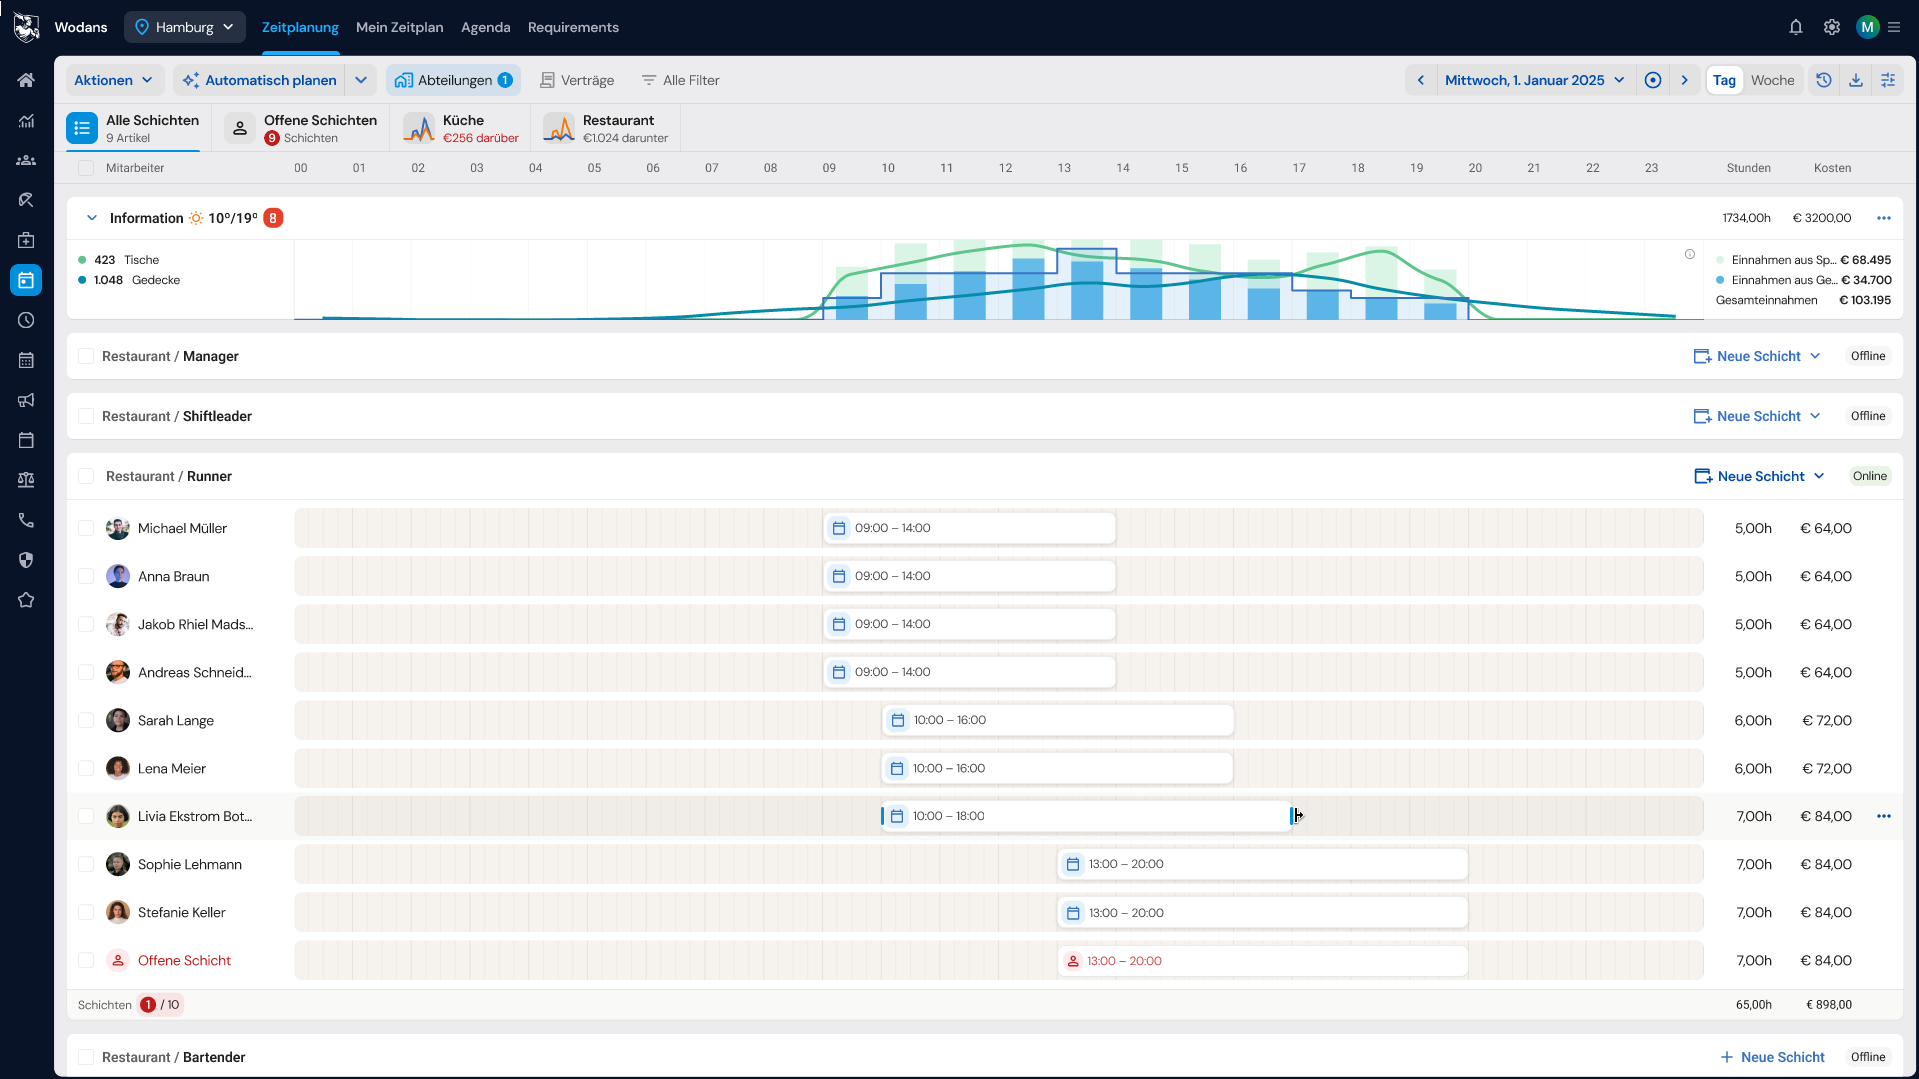1919x1079 pixels.
Task: Click the Offene Schicht 13:00 – 20:00 bar
Action: [1263, 961]
